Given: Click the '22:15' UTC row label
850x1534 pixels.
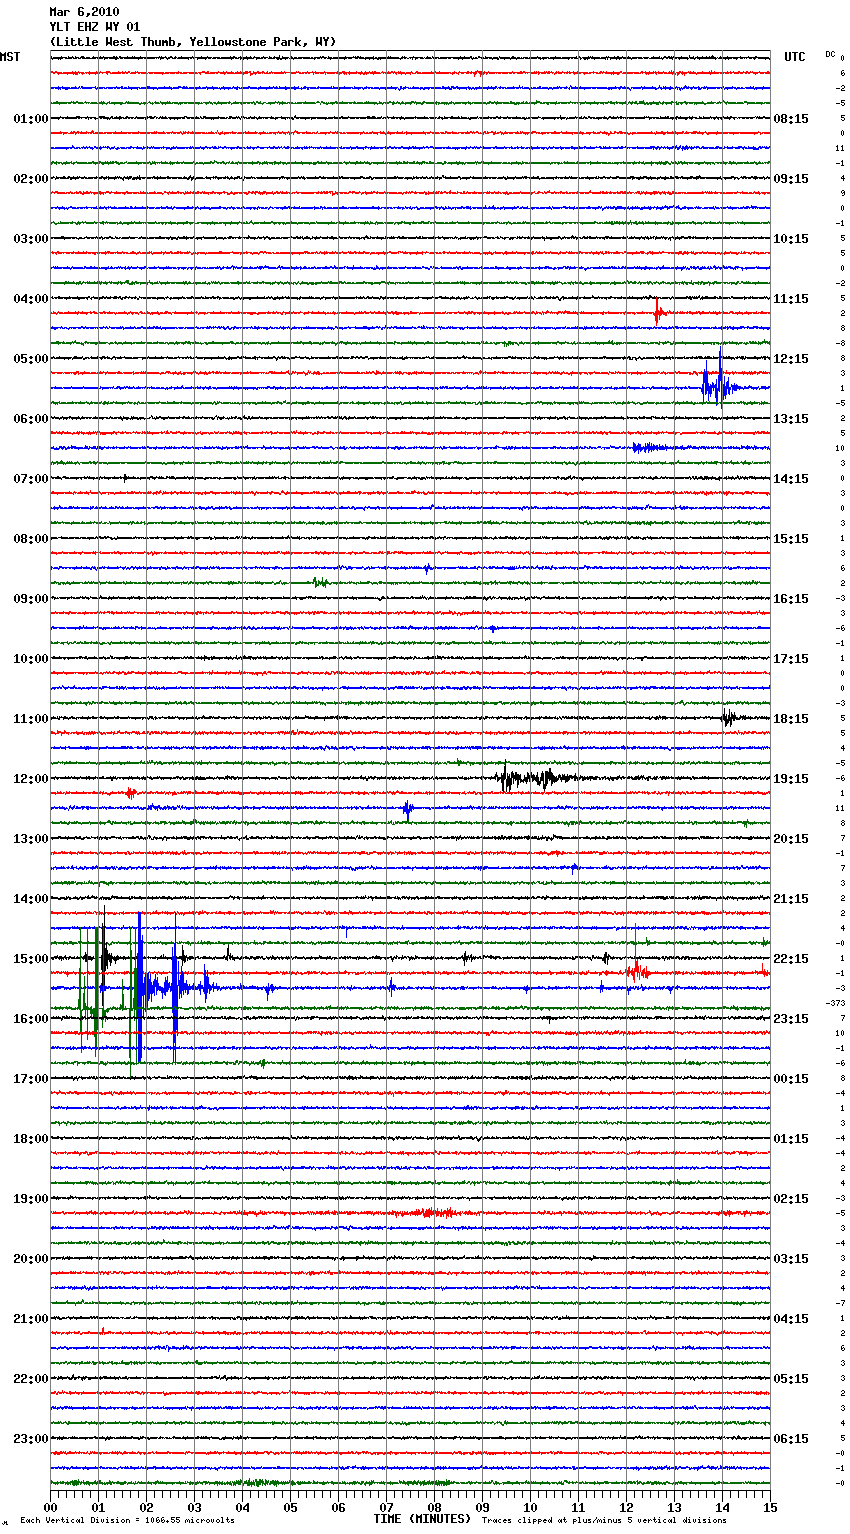Looking at the screenshot, I should (791, 959).
